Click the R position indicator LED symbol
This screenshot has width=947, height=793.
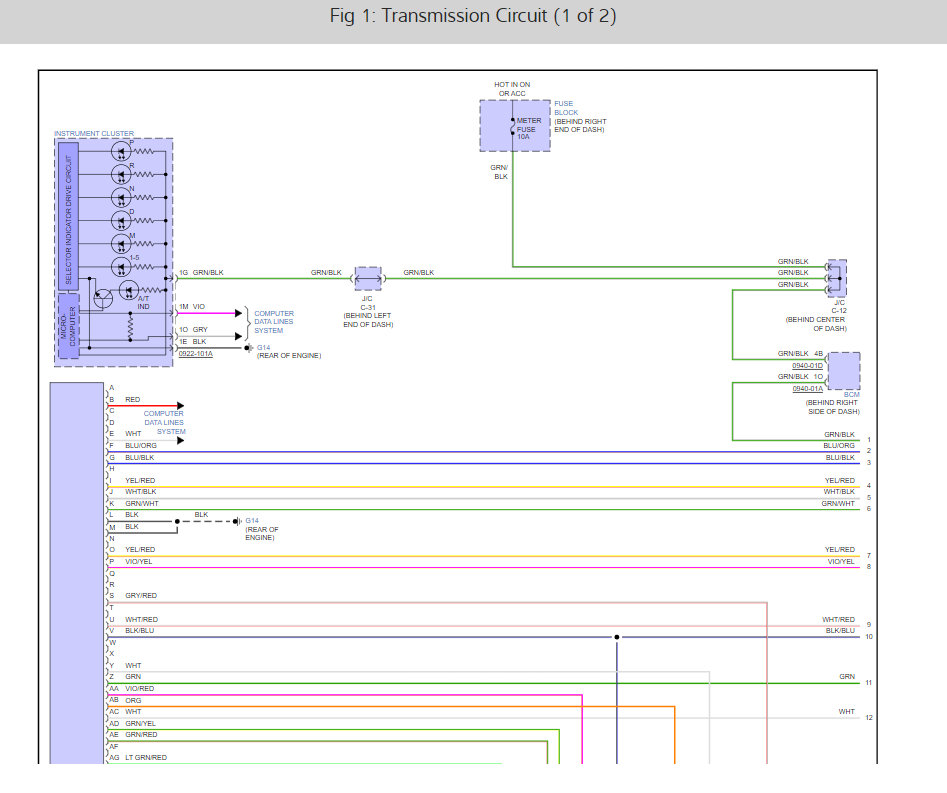pos(119,174)
